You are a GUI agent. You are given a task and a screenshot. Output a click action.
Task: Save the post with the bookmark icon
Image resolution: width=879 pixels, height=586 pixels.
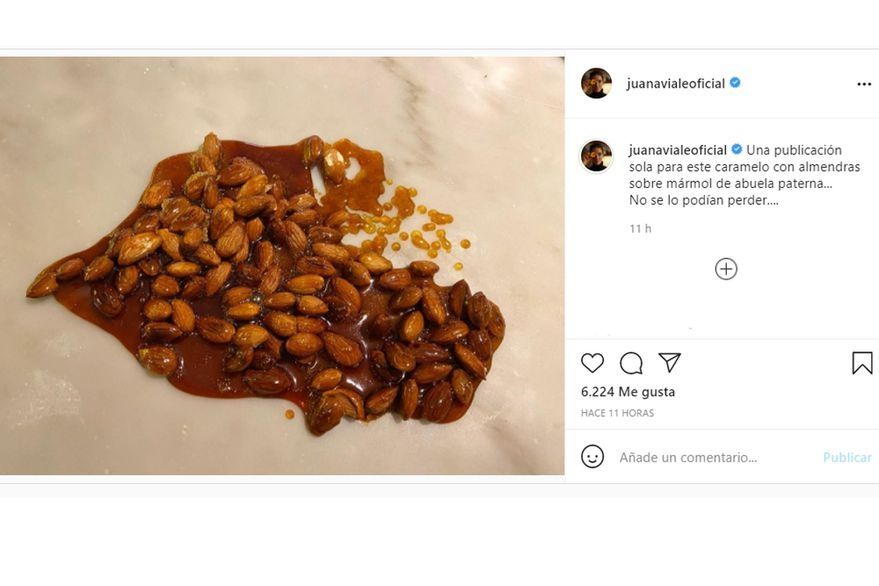(x=862, y=363)
